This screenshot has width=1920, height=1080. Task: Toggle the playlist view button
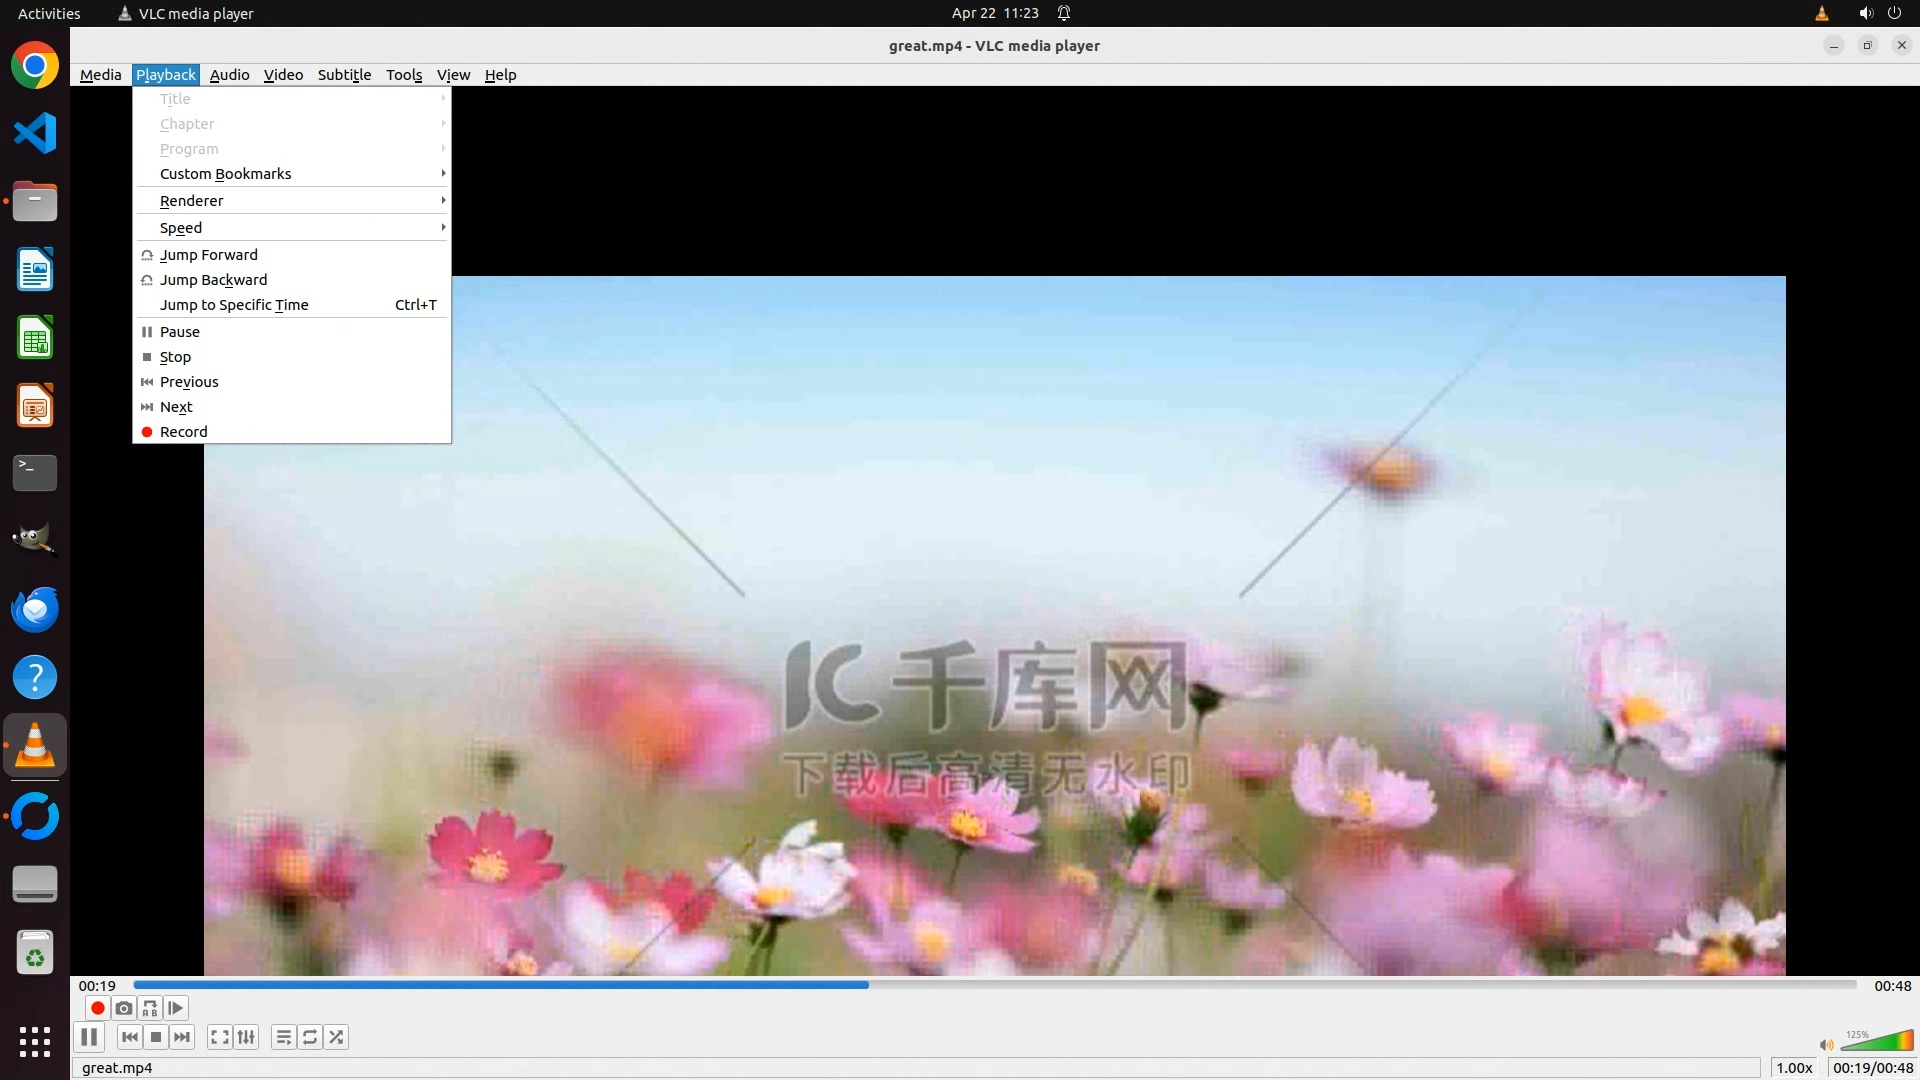click(x=284, y=1037)
